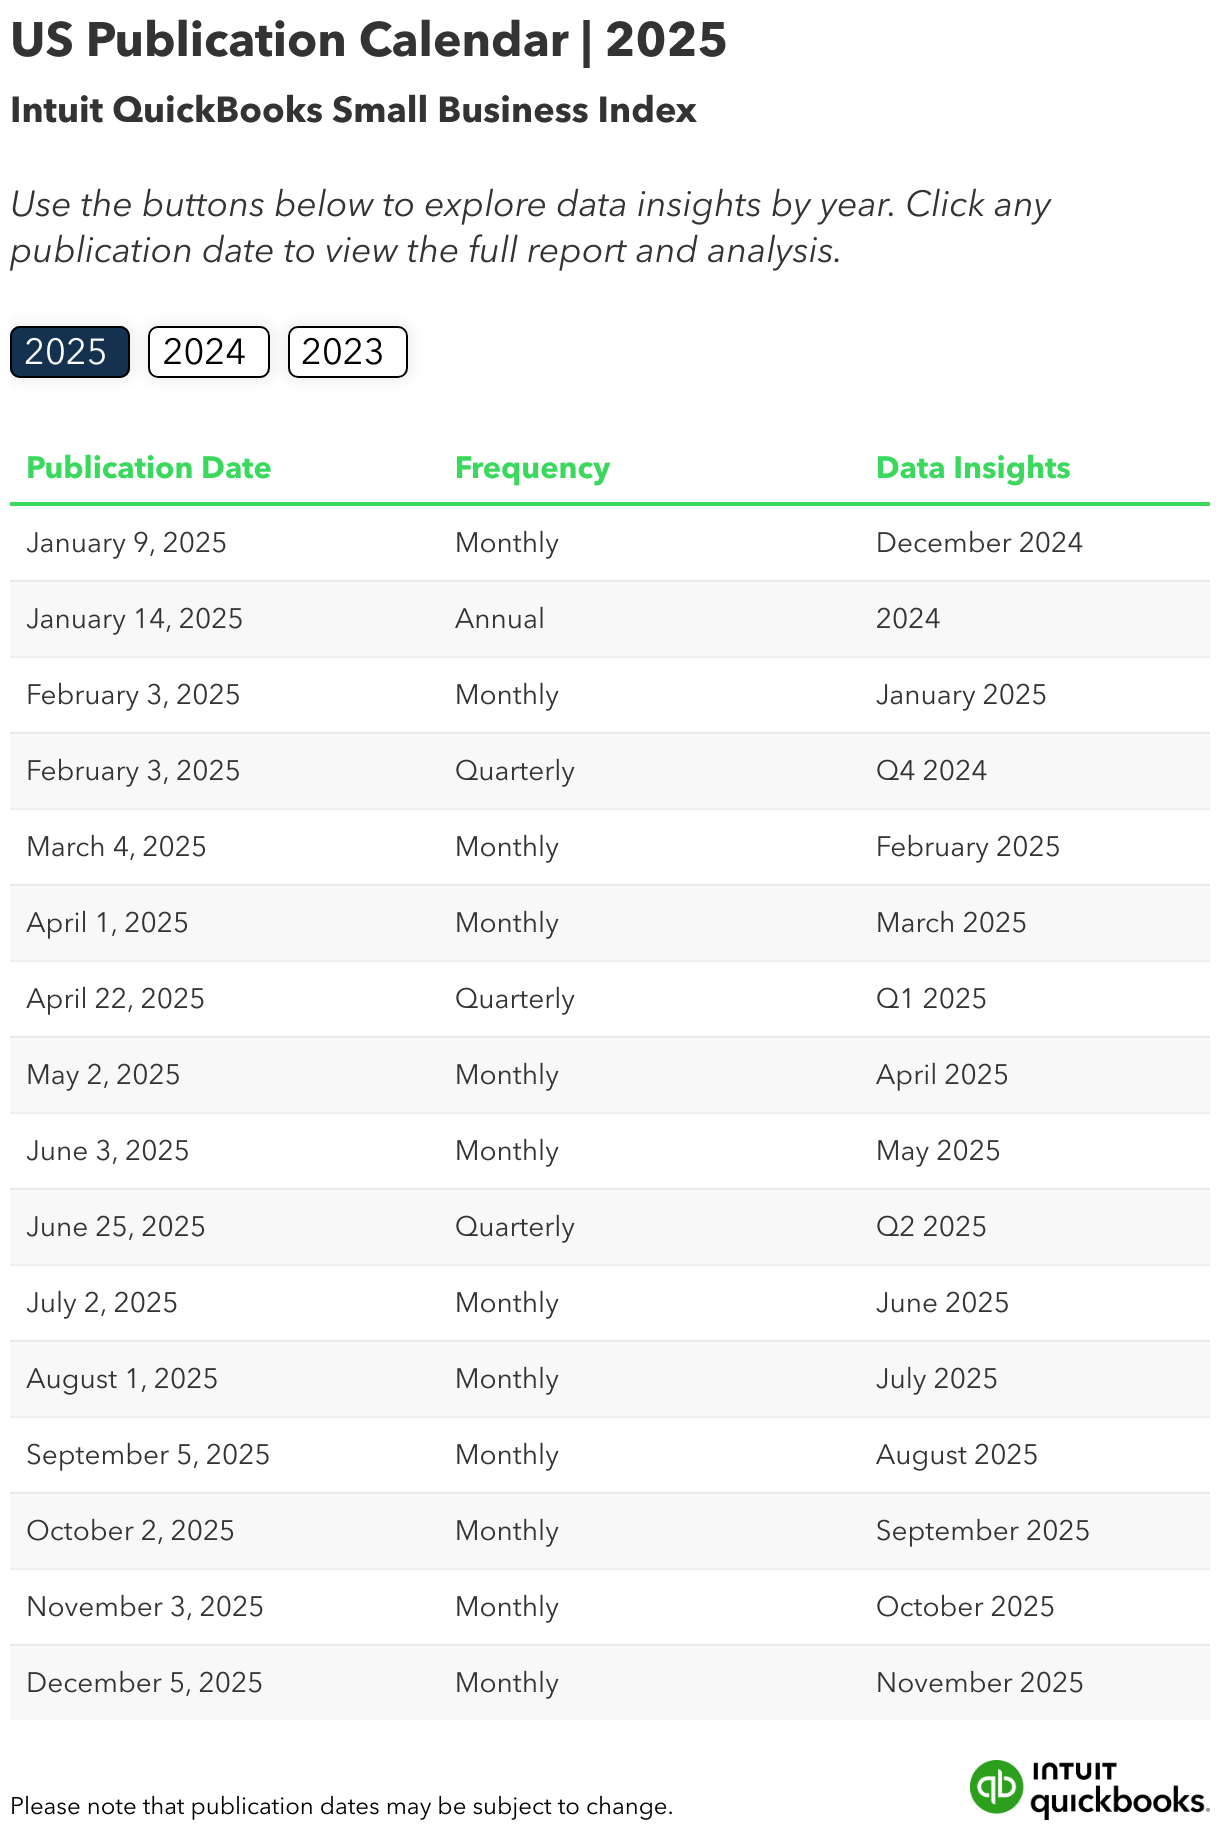Screen dimensions: 1220x1830
Task: Open the November 3, 2025 publication
Action: (144, 1606)
